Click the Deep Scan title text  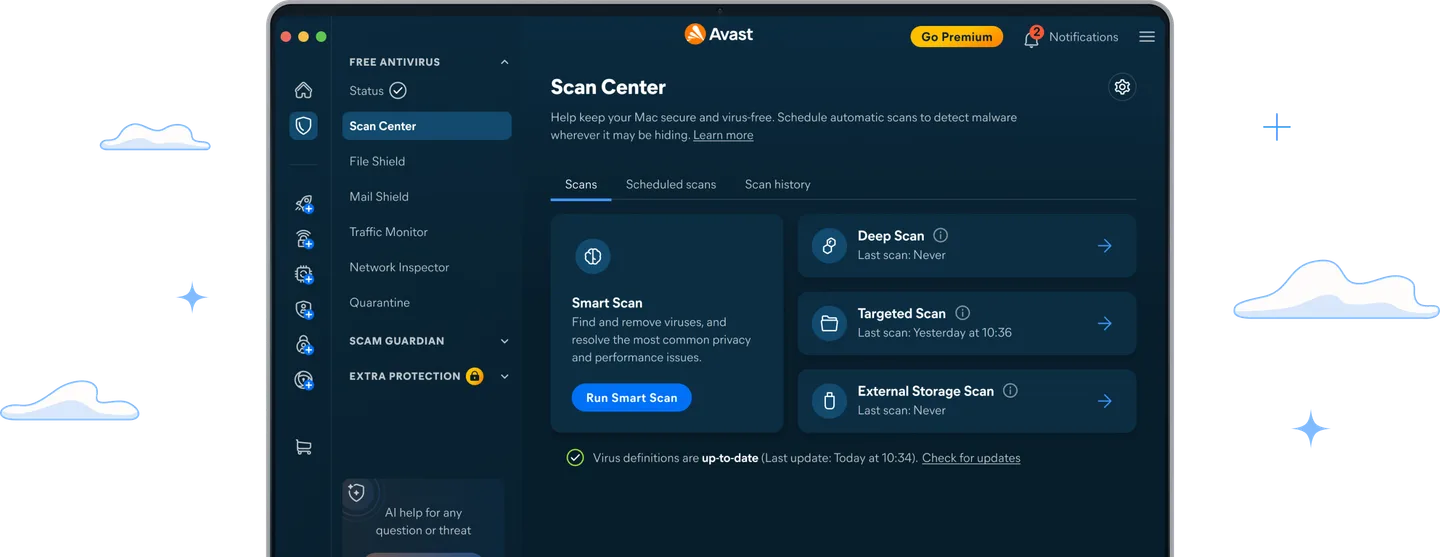tap(890, 236)
